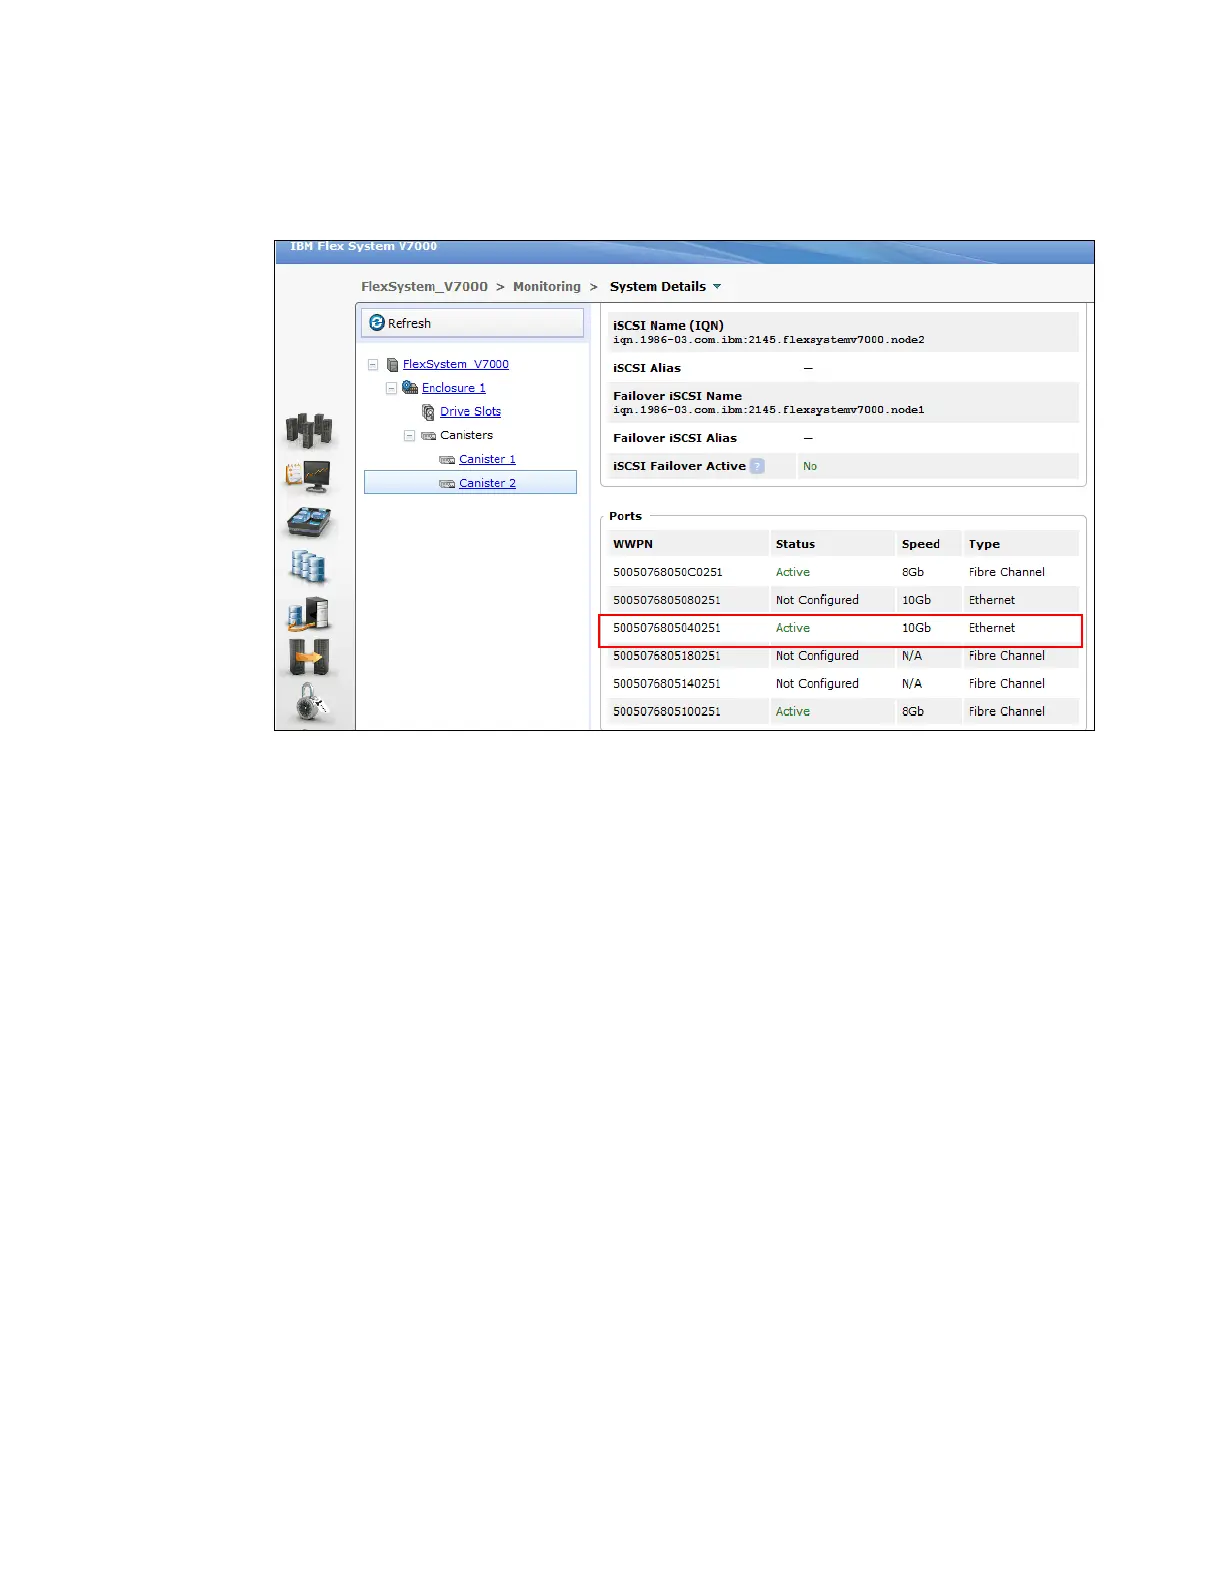
Task: Open the Access padlock sidebar icon
Action: pyautogui.click(x=312, y=703)
